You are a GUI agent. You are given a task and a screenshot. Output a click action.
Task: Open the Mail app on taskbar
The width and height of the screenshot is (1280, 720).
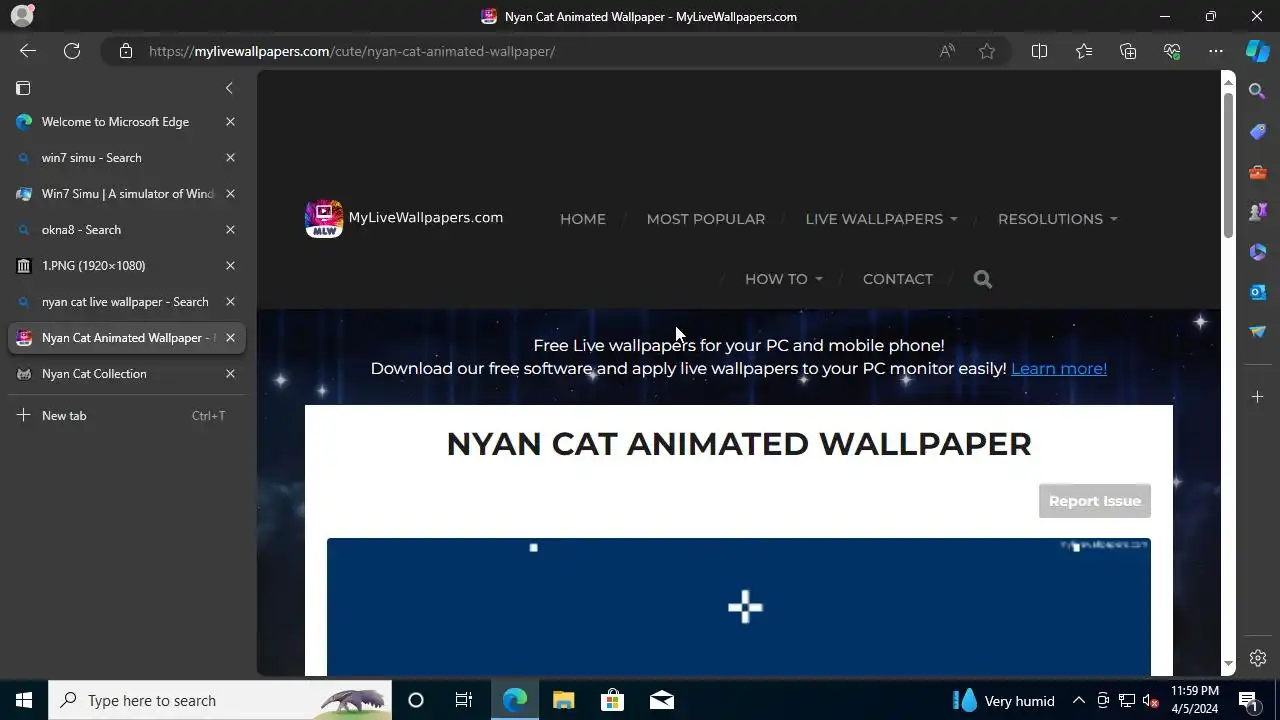pos(661,700)
